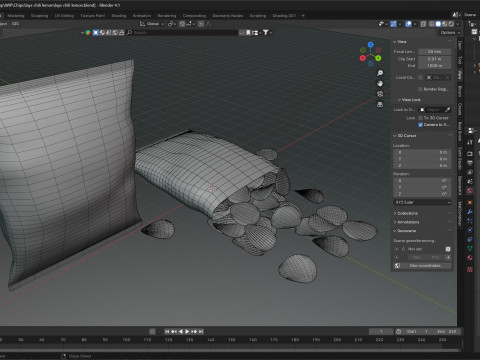Click the Clip Start value field
The width and height of the screenshot is (480, 360).
click(435, 59)
